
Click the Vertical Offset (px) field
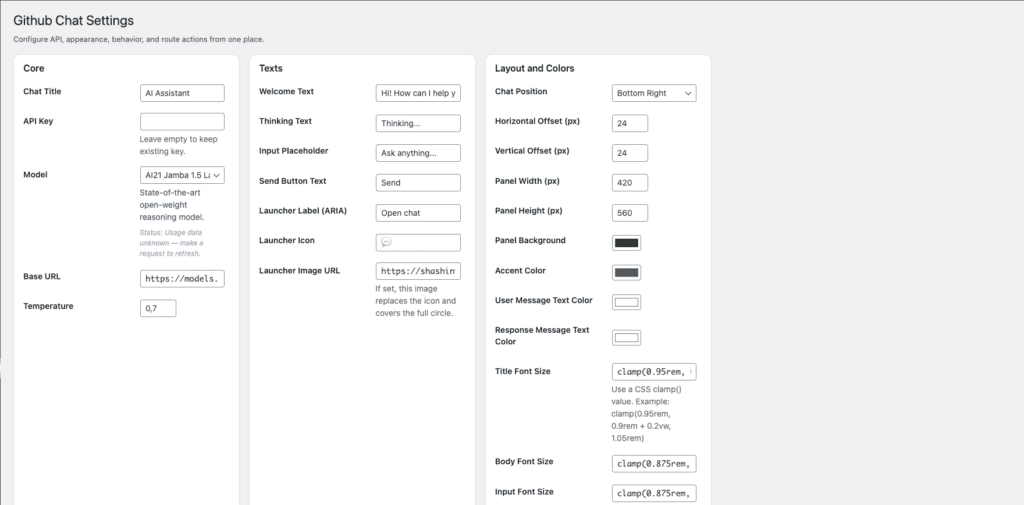pyautogui.click(x=630, y=153)
